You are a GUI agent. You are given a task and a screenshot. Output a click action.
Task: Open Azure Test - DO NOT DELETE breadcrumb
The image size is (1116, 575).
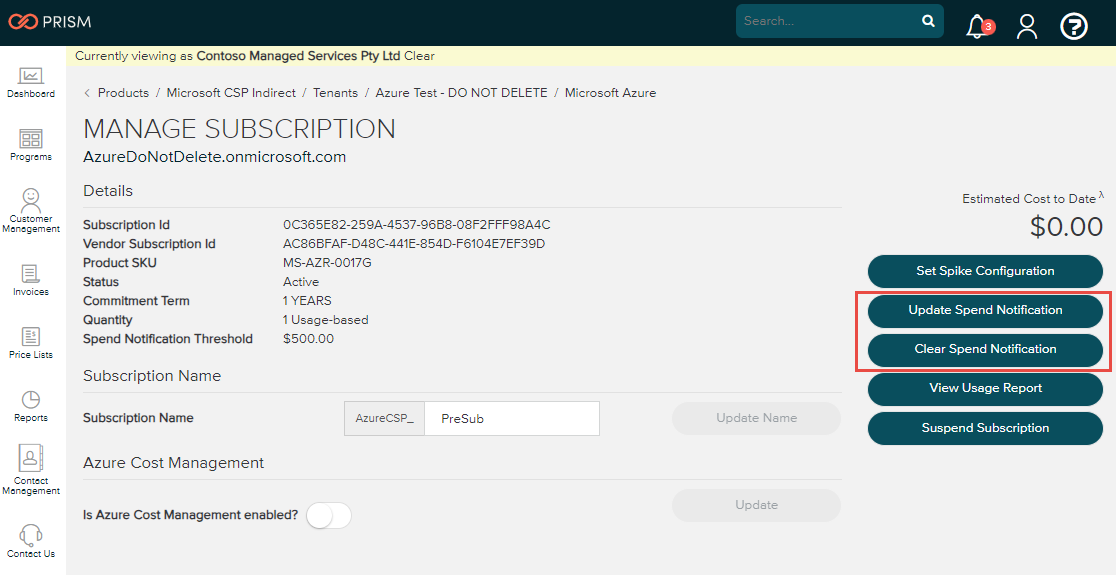461,93
